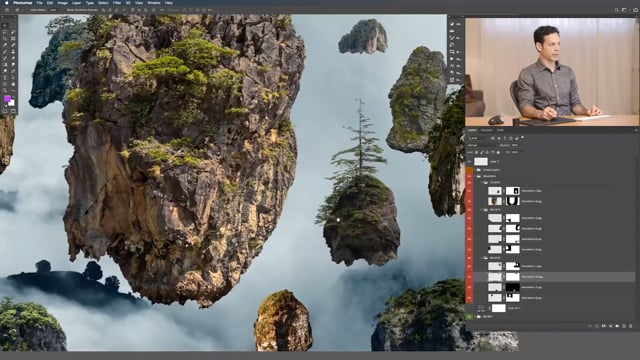Open Auto-Select Layer dropdown in options bar
640x360 pixels.
pyautogui.click(x=54, y=10)
